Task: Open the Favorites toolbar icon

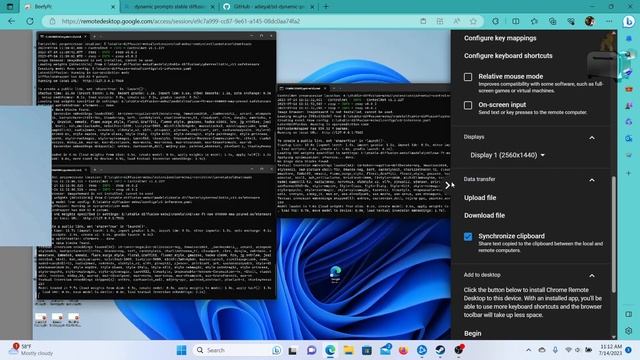Action: [534, 21]
